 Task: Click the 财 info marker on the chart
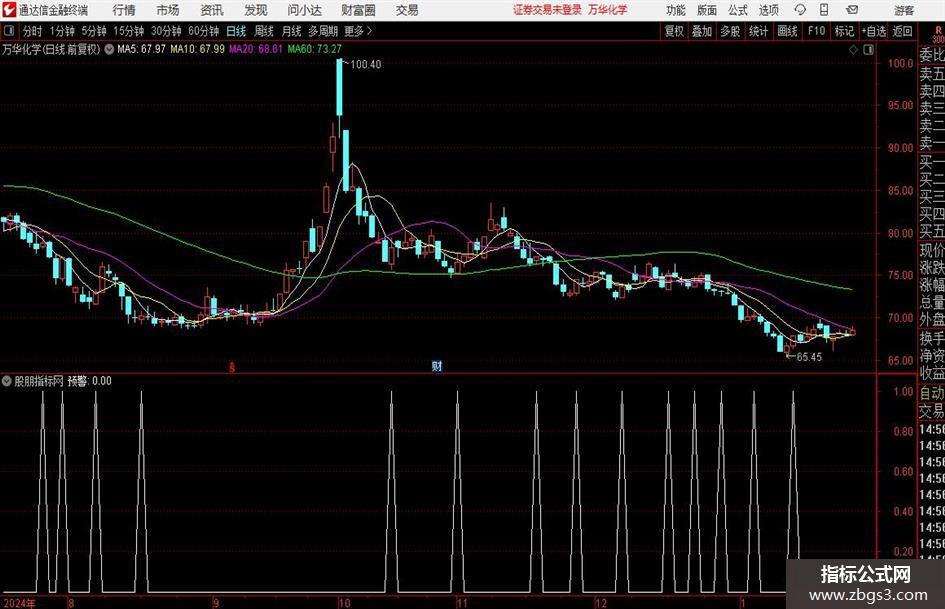pyautogui.click(x=437, y=366)
